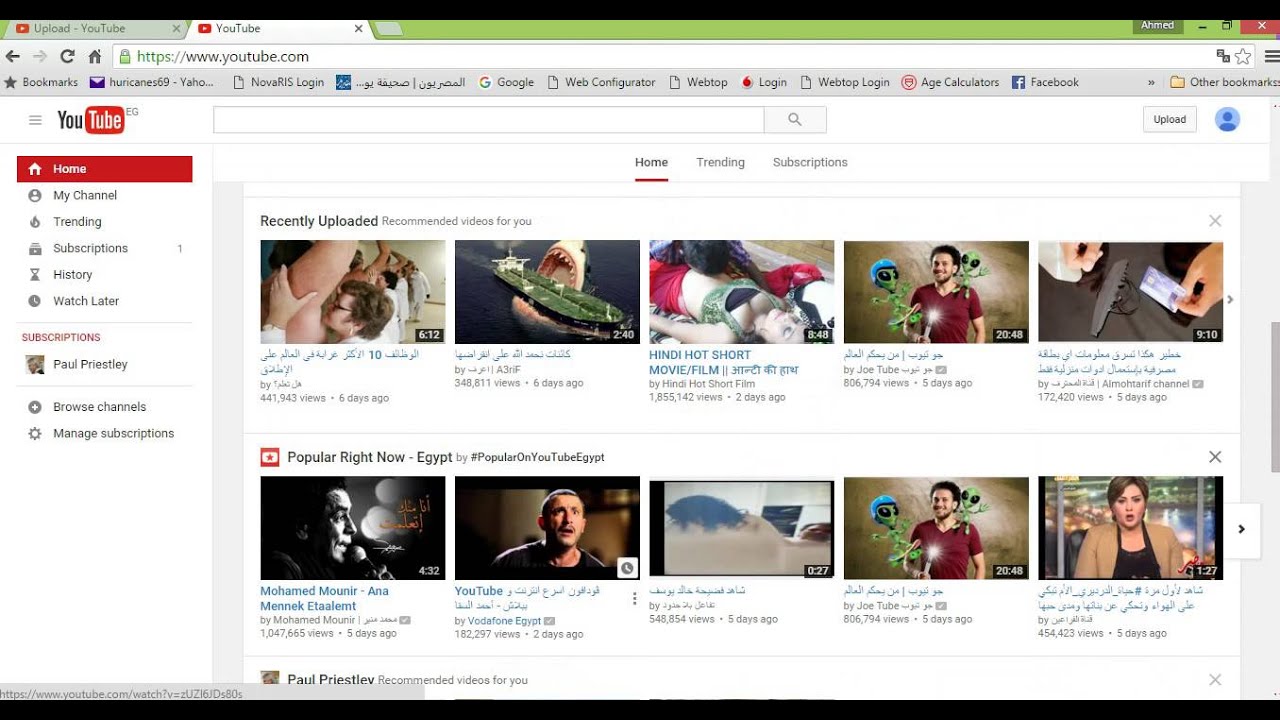Image resolution: width=1280 pixels, height=720 pixels.
Task: Open NovaRIS Login bookmark
Action: point(278,82)
